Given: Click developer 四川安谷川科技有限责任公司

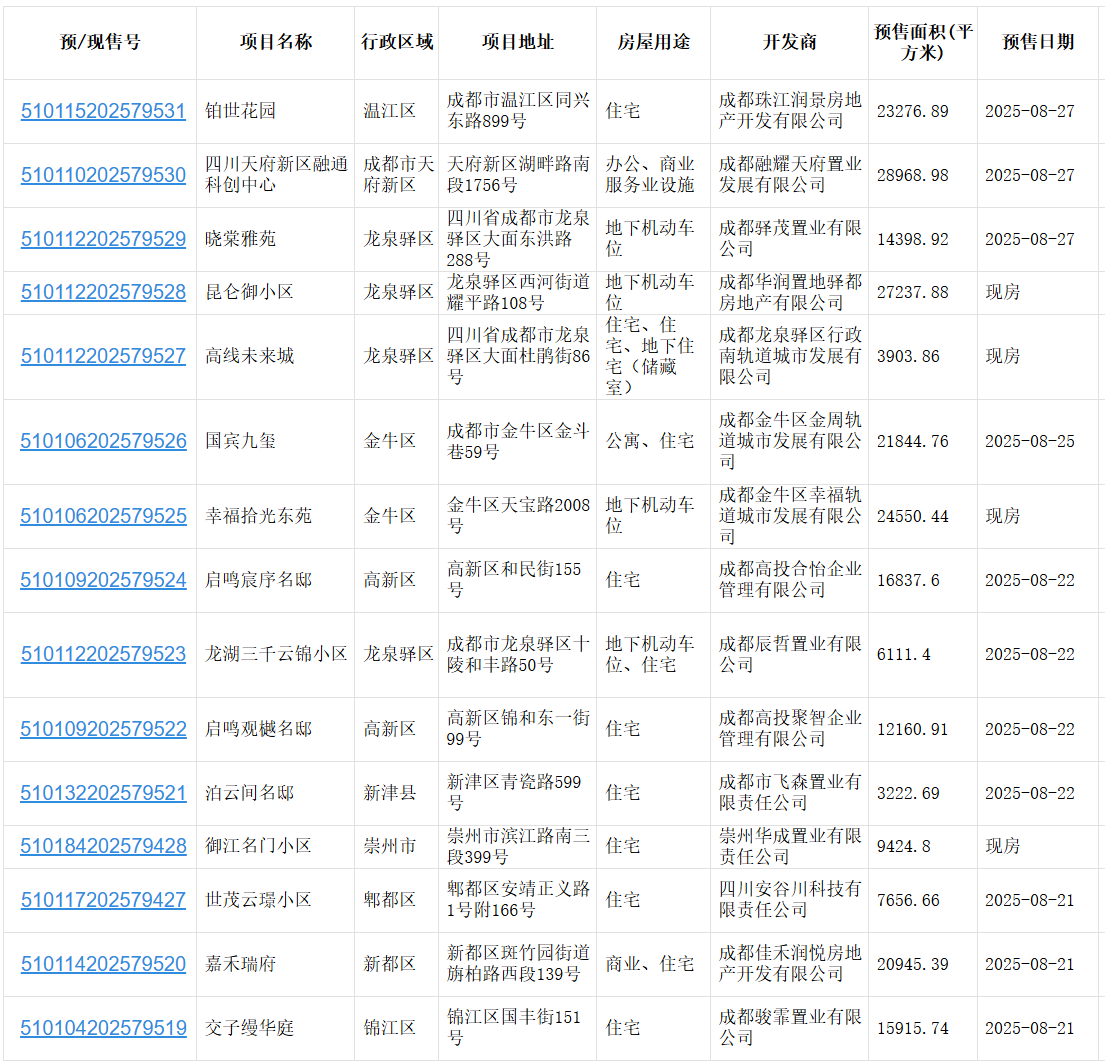Looking at the screenshot, I should click(x=790, y=900).
